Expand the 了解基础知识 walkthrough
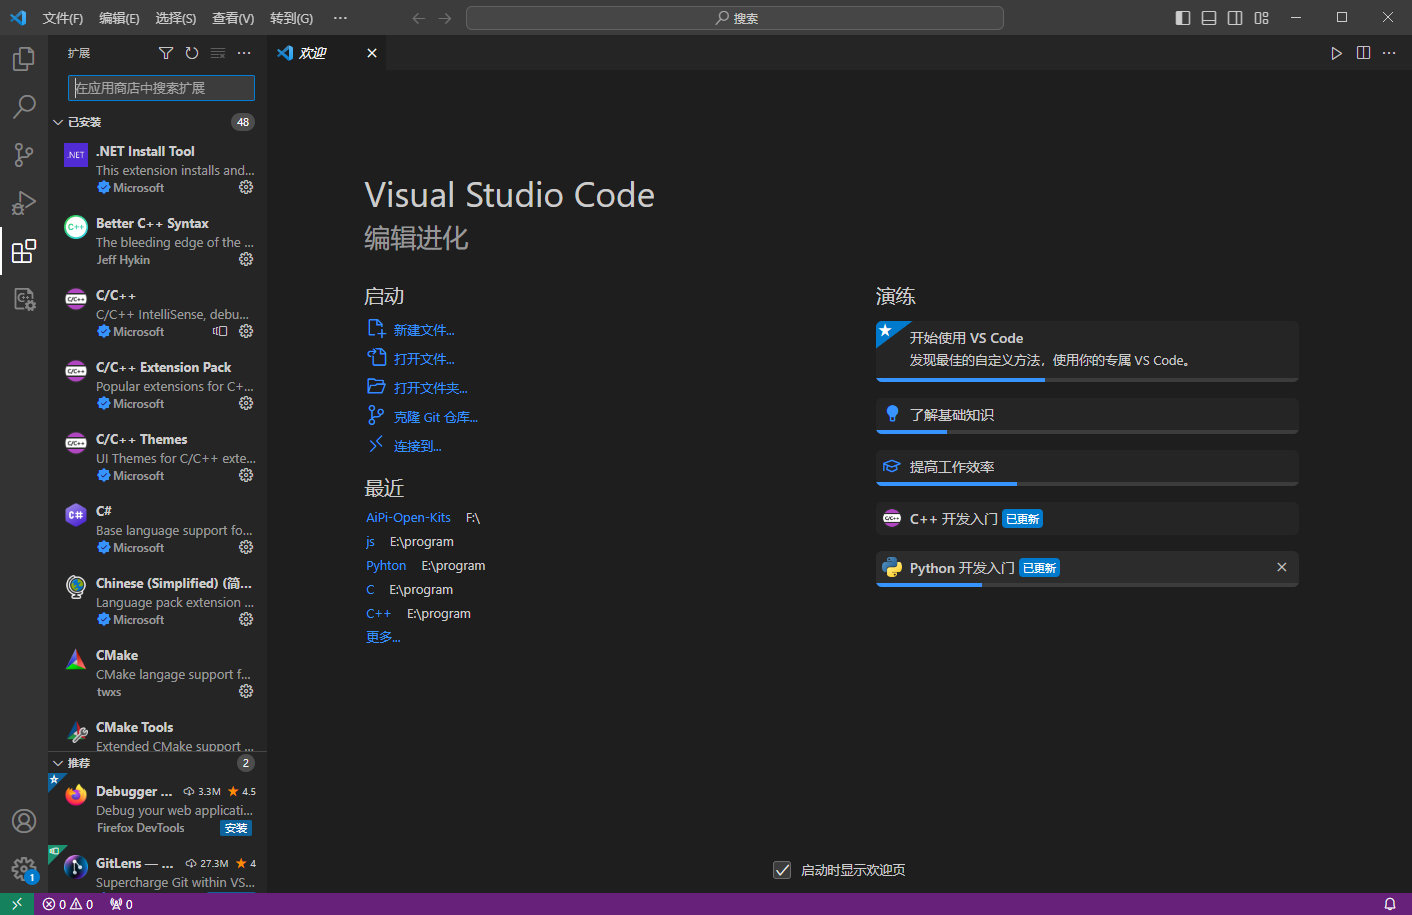 click(1087, 415)
